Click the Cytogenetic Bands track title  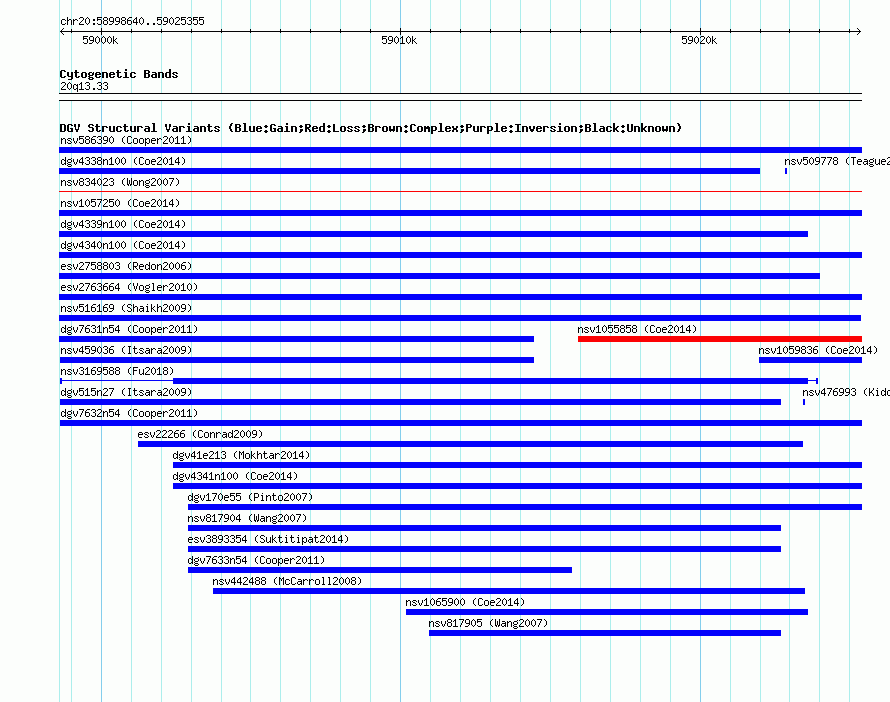pos(119,74)
